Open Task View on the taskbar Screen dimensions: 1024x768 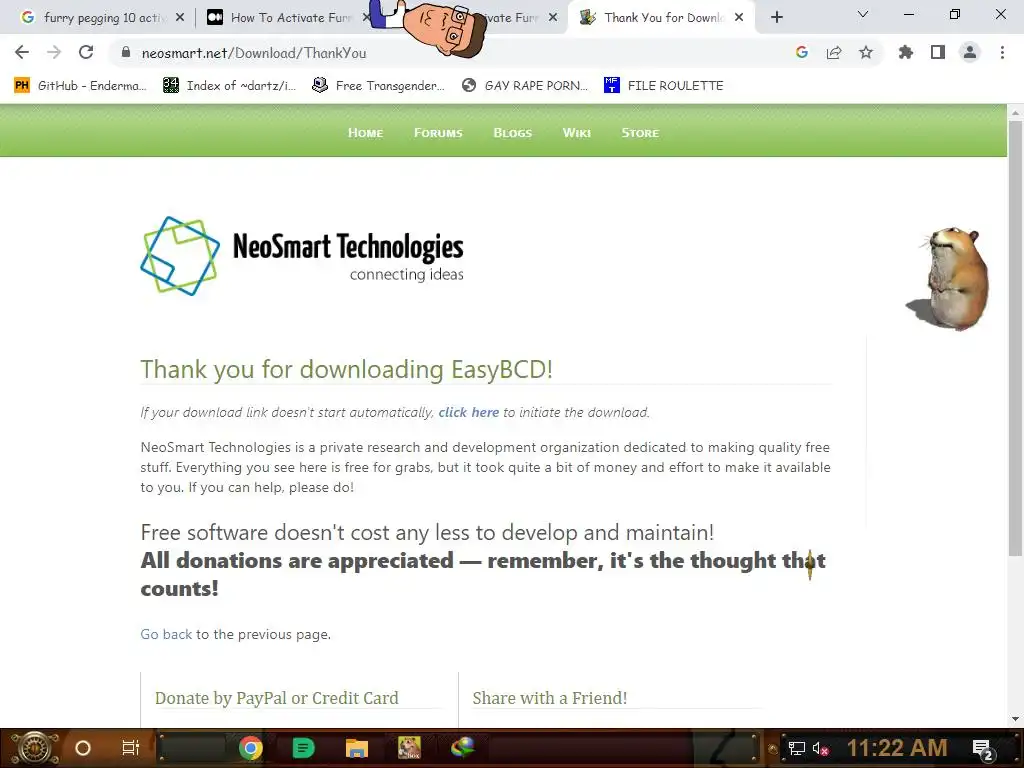point(131,748)
